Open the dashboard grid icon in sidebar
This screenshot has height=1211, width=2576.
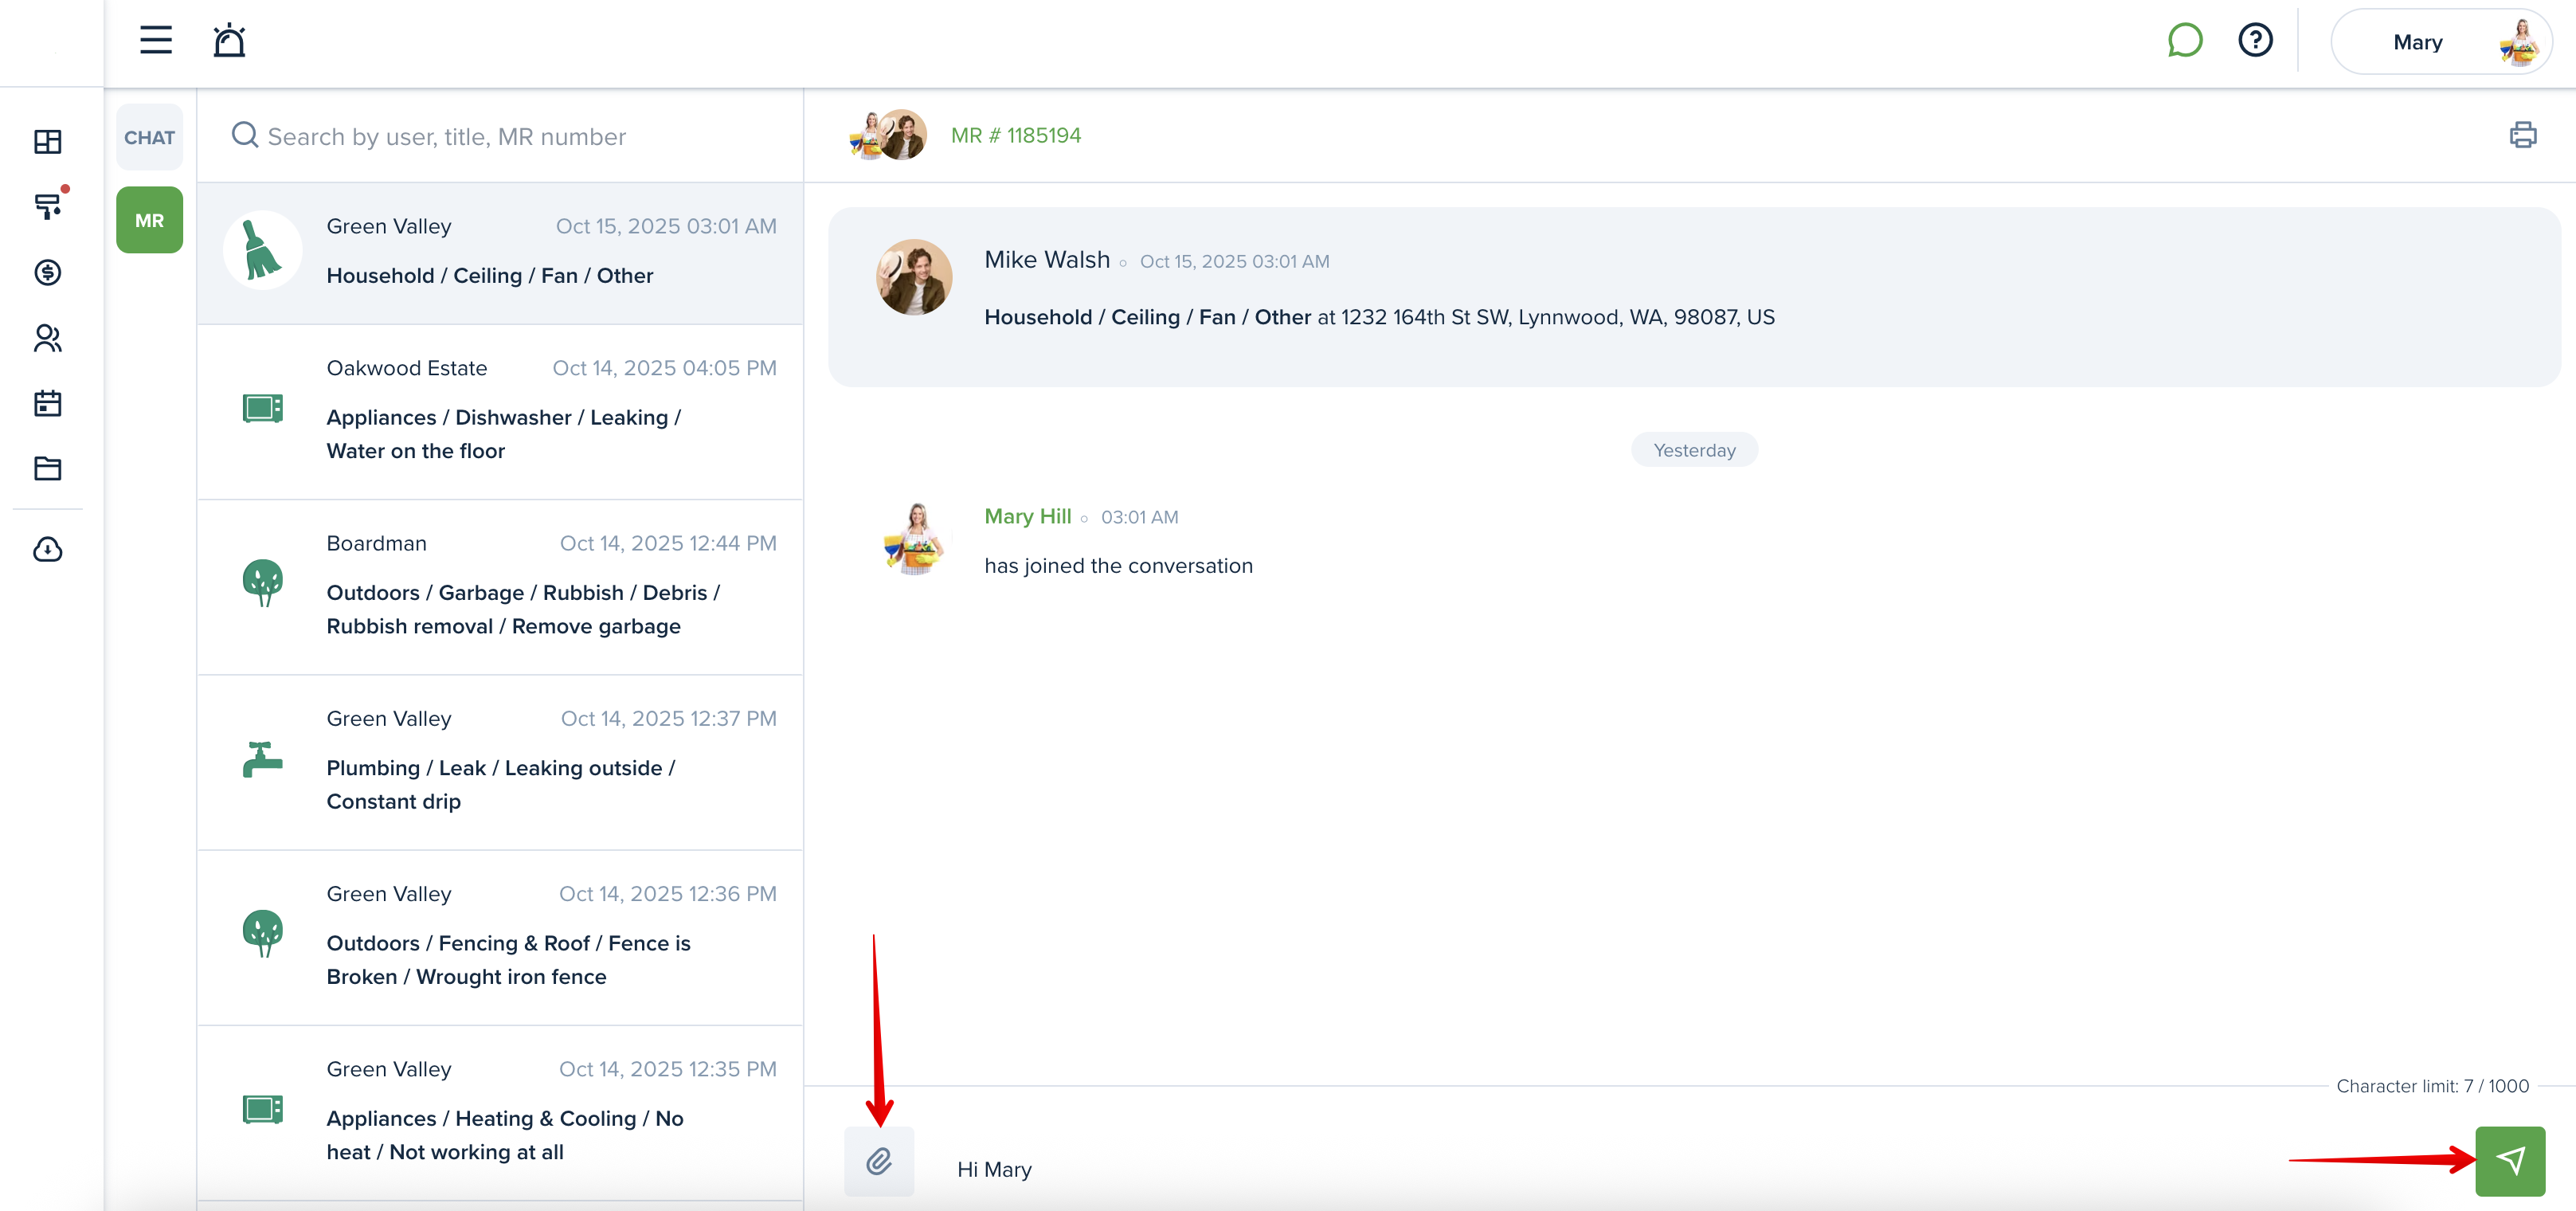(47, 141)
